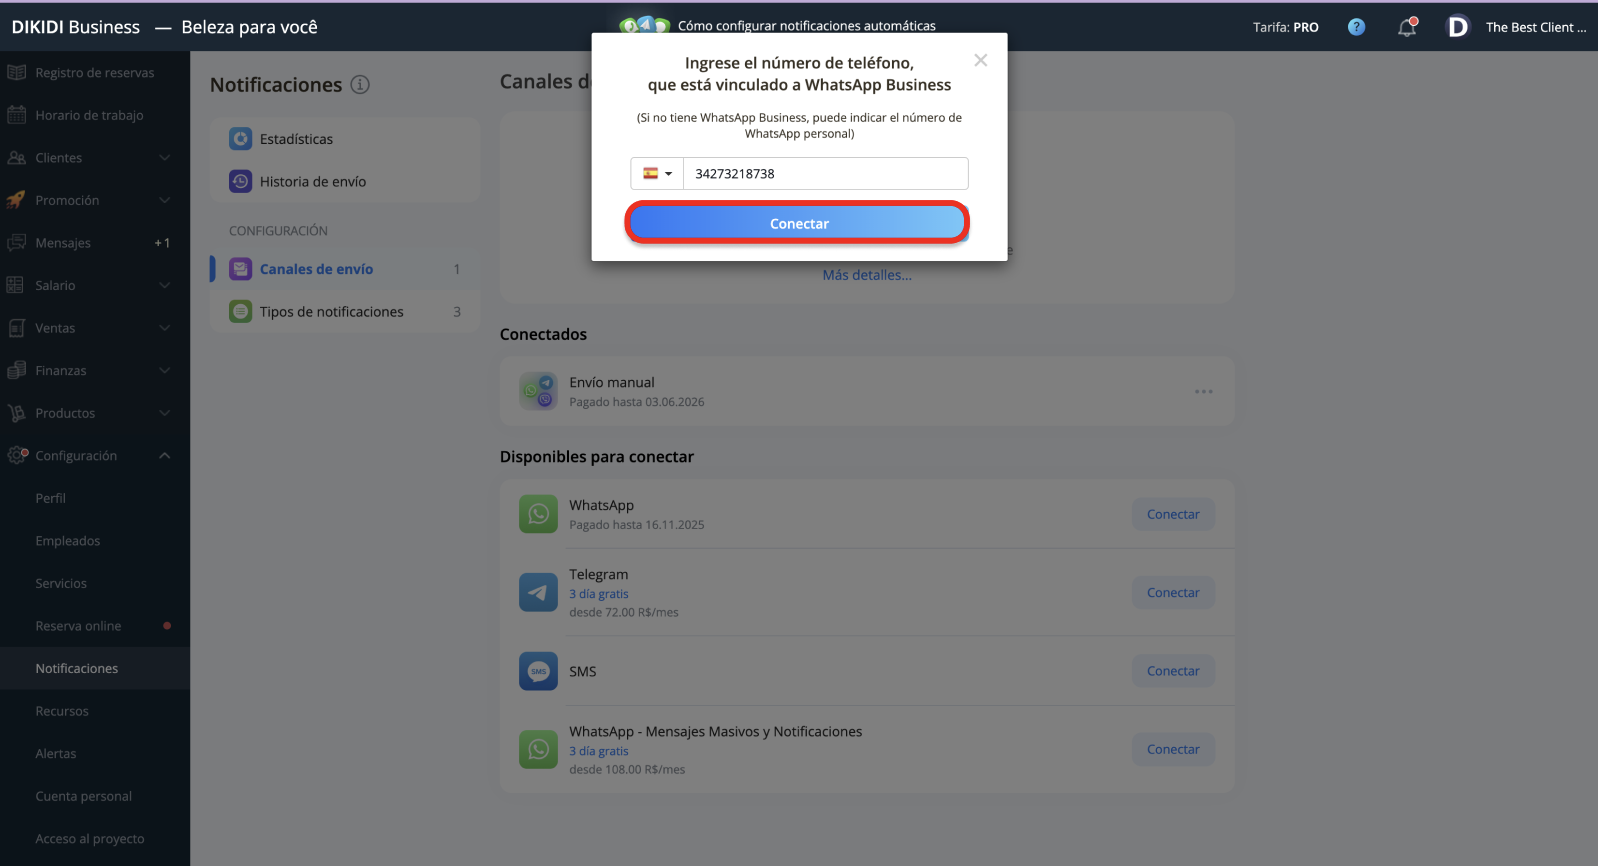The width and height of the screenshot is (1598, 866).
Task: Open the Registro de reservas sidebar icon
Action: coord(16,73)
